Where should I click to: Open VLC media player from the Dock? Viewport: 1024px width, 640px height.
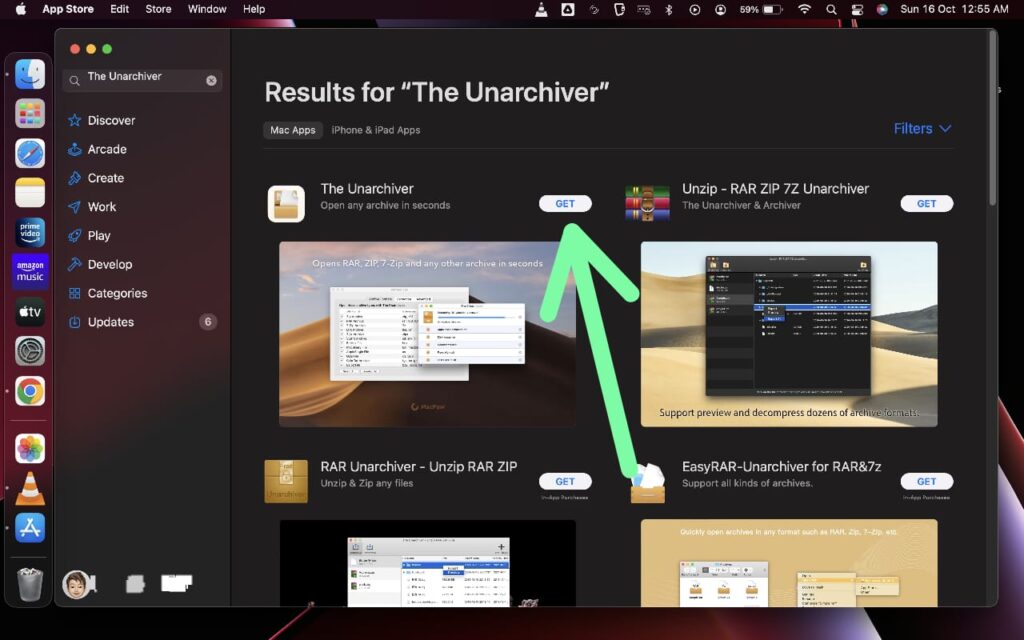(28, 488)
